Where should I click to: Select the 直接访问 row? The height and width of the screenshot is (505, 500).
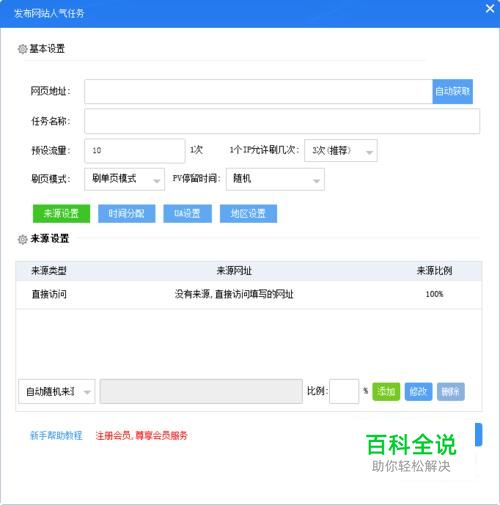249,294
